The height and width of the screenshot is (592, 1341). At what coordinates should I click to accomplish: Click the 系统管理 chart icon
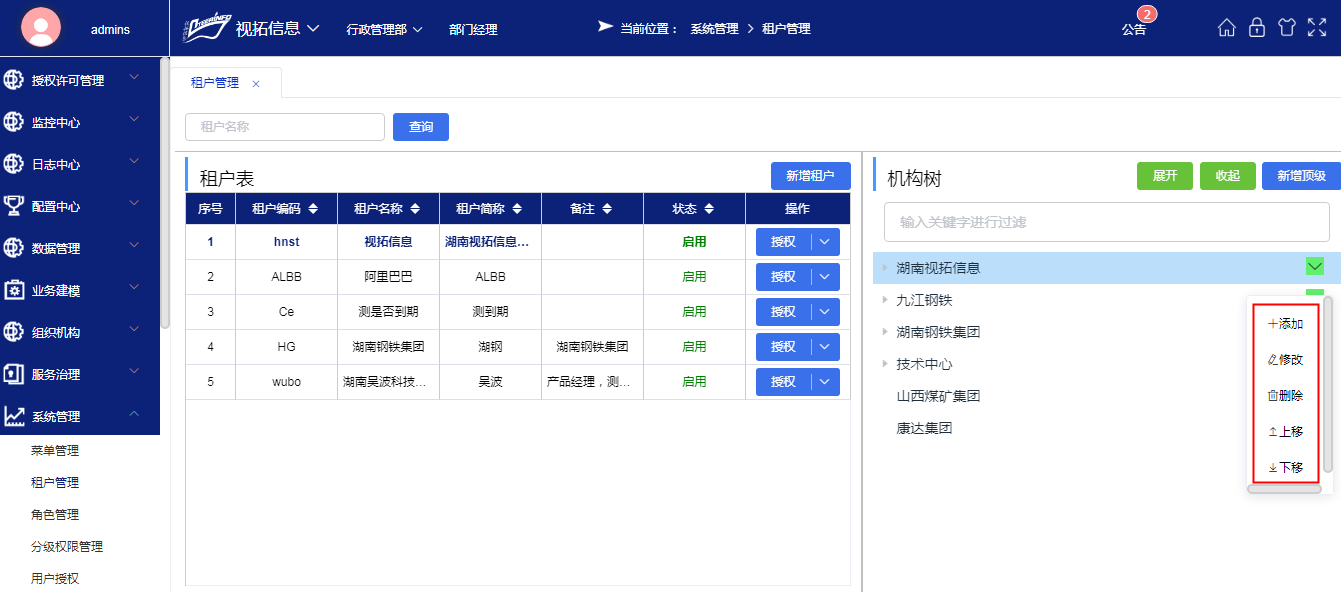coord(14,416)
